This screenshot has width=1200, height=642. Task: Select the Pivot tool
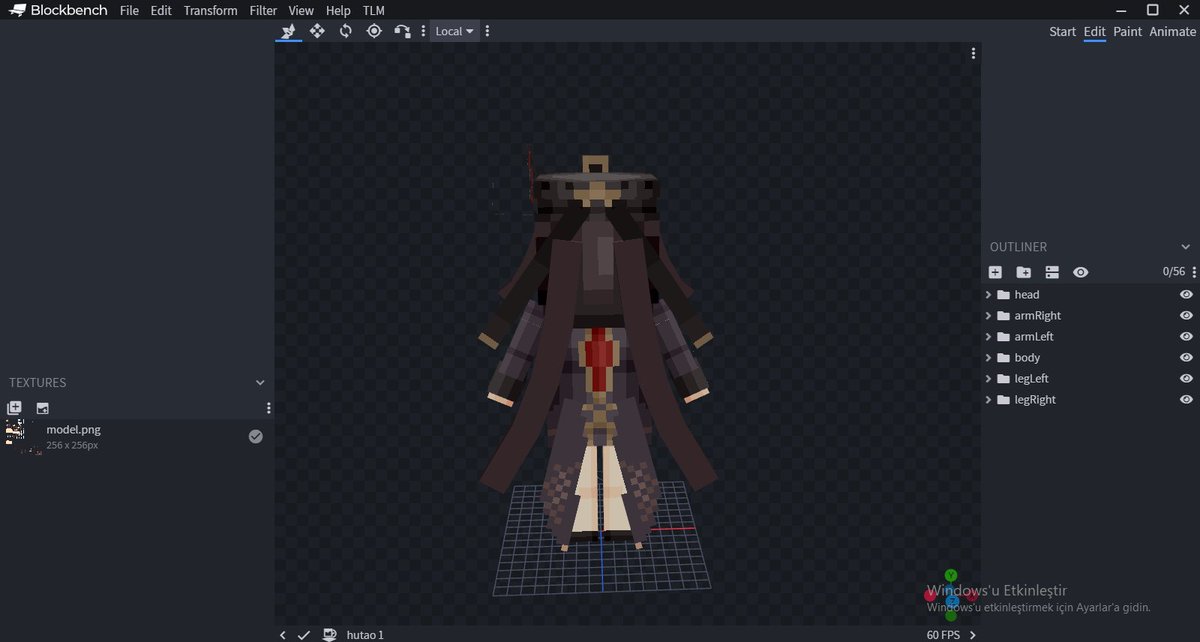click(374, 31)
